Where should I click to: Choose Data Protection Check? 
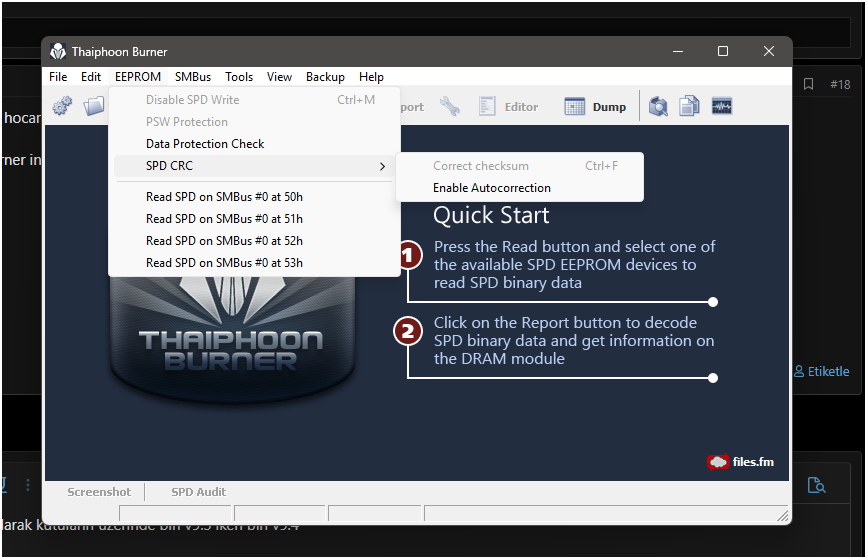click(254, 144)
